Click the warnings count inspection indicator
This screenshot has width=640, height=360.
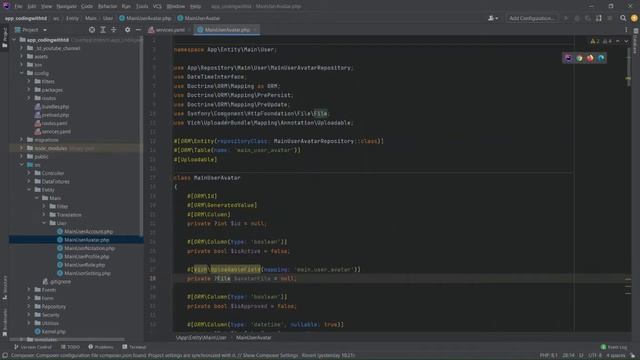pos(595,41)
